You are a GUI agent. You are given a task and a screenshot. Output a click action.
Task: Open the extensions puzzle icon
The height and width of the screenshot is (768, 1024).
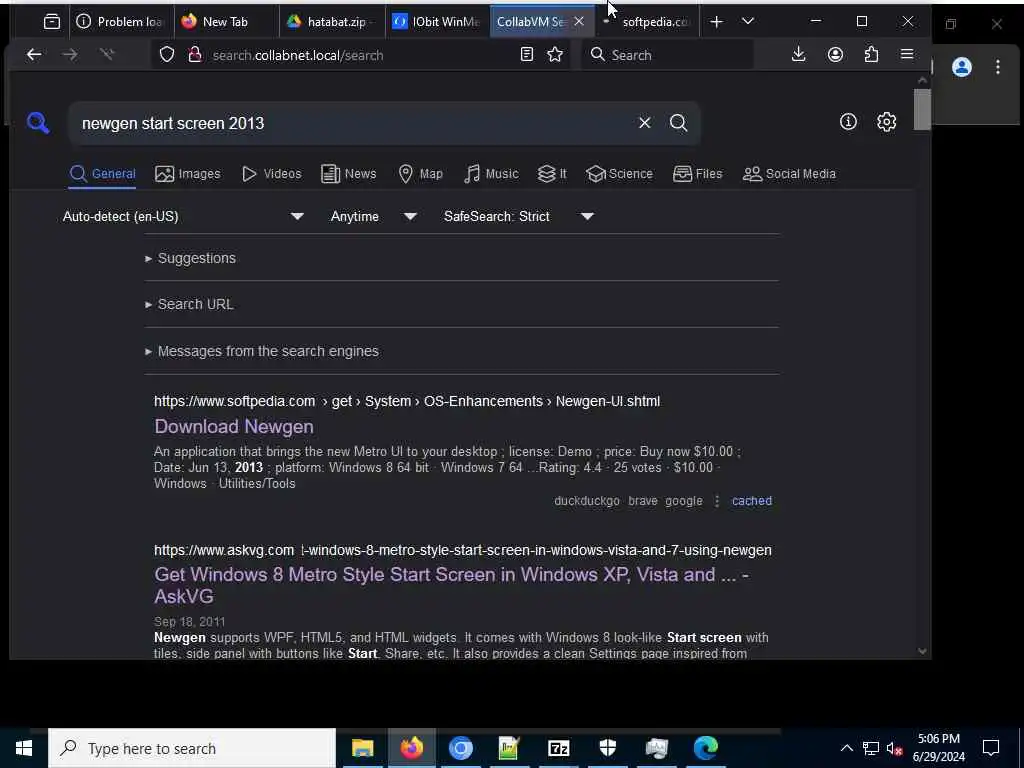click(871, 55)
